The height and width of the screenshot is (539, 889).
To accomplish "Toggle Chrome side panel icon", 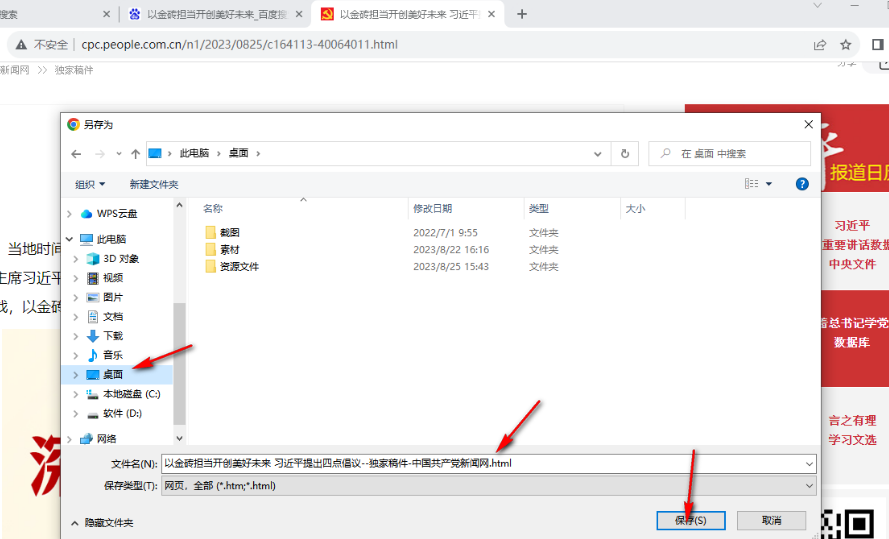I will click(x=877, y=45).
